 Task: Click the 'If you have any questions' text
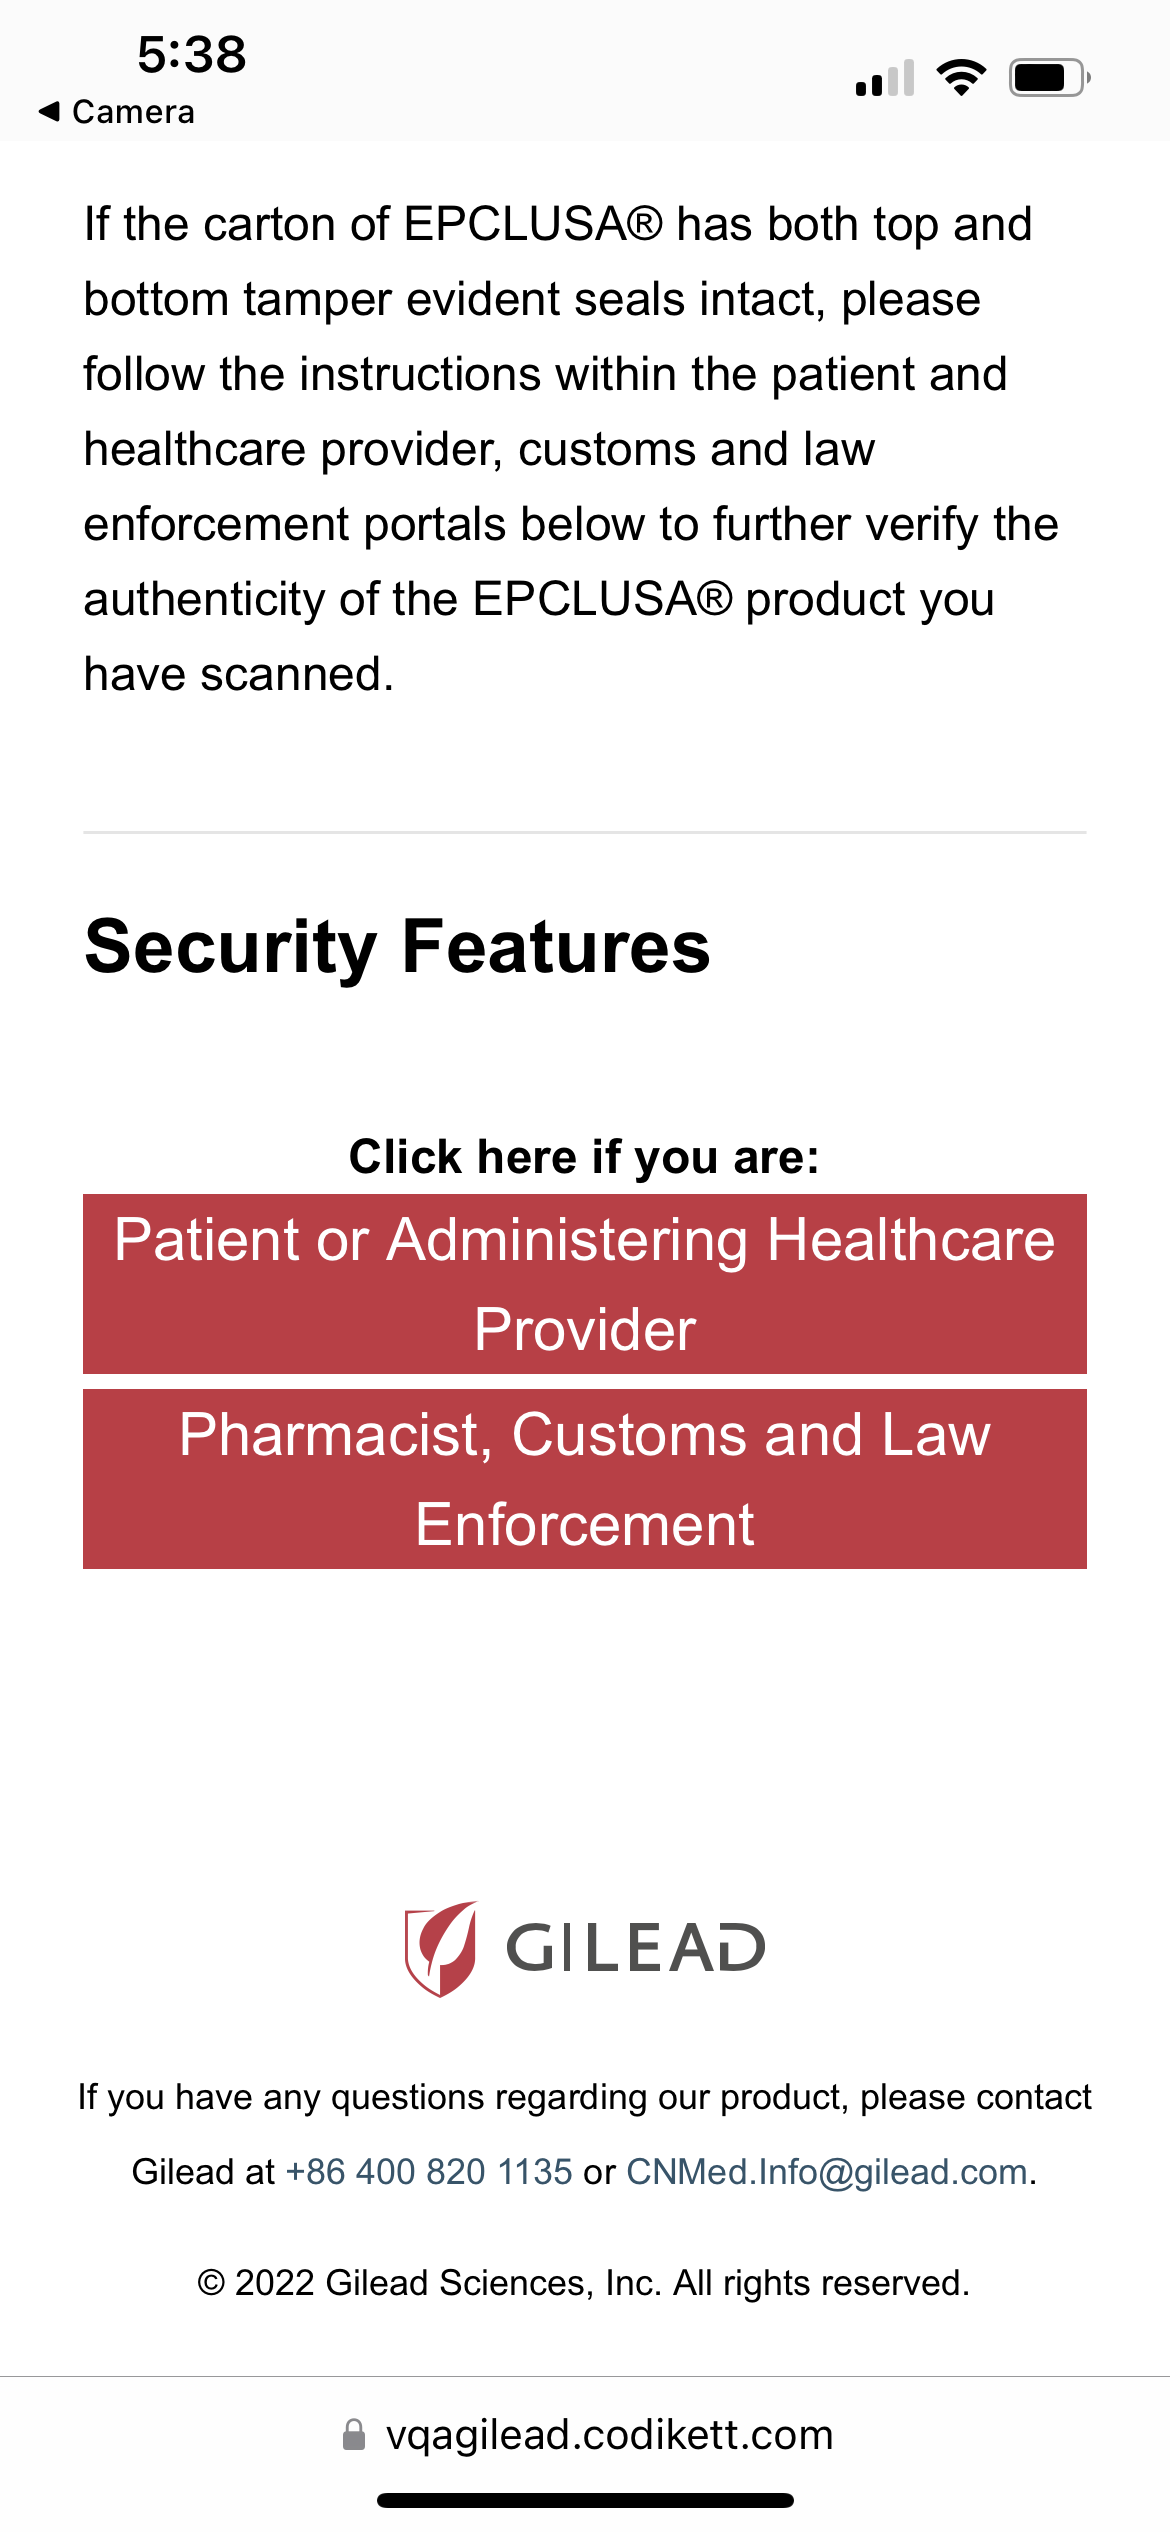[x=584, y=2097]
